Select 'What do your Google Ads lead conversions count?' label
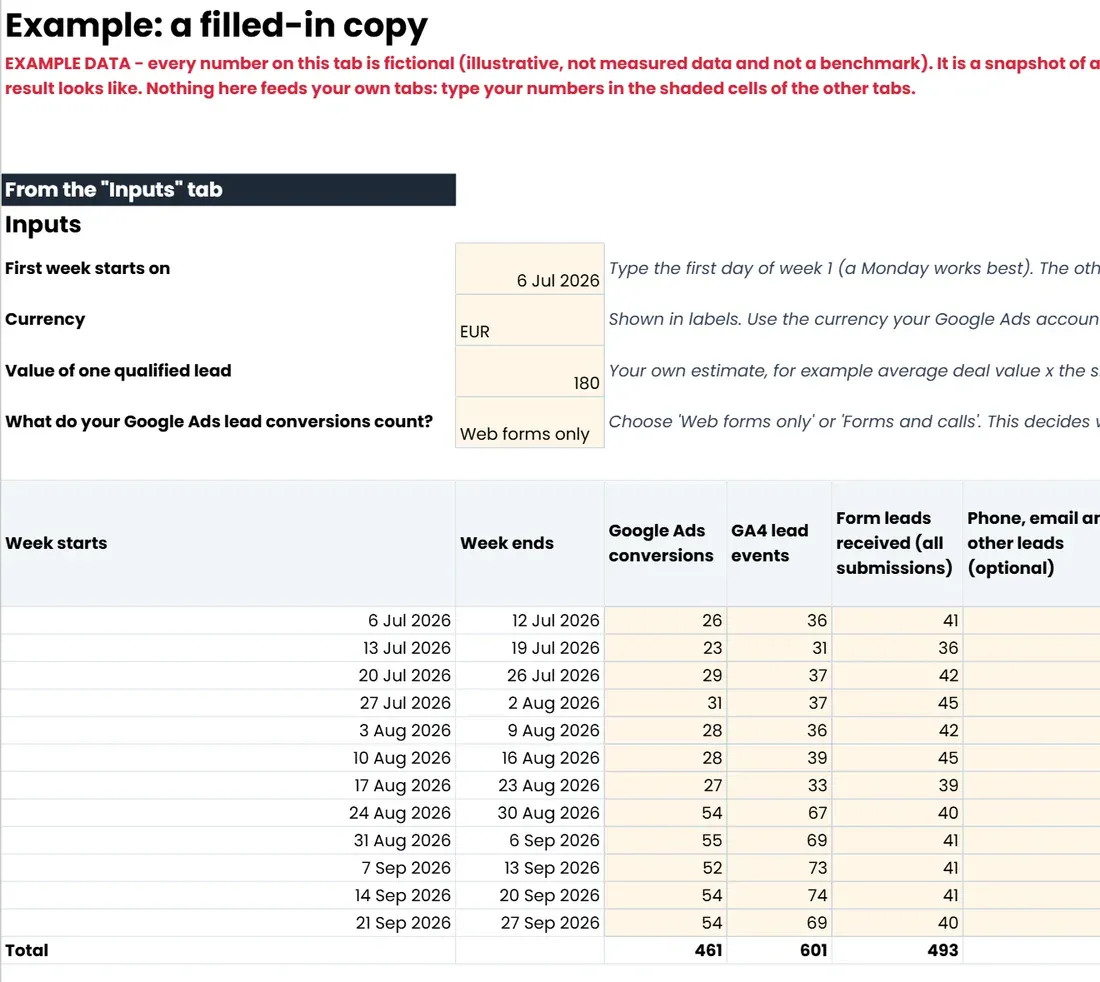Screen dimensions: 1100x982 pos(219,422)
